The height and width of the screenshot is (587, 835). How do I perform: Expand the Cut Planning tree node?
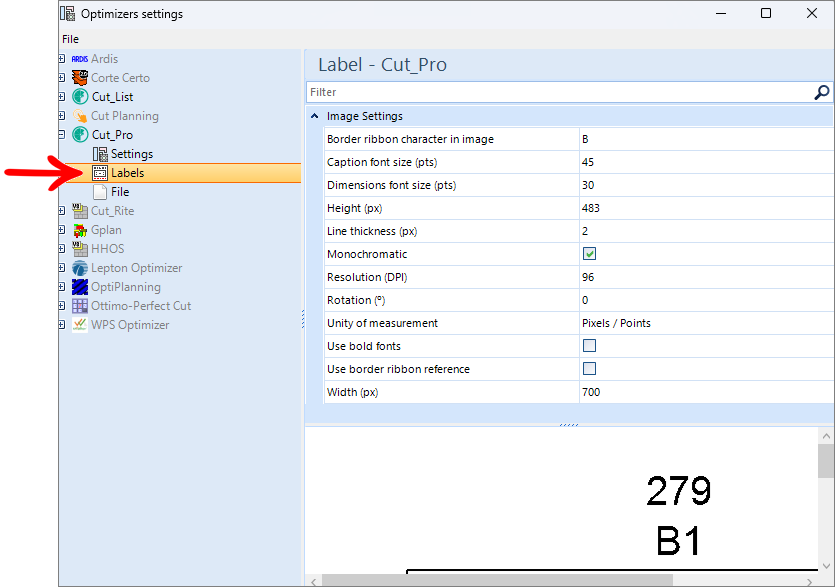[62, 116]
